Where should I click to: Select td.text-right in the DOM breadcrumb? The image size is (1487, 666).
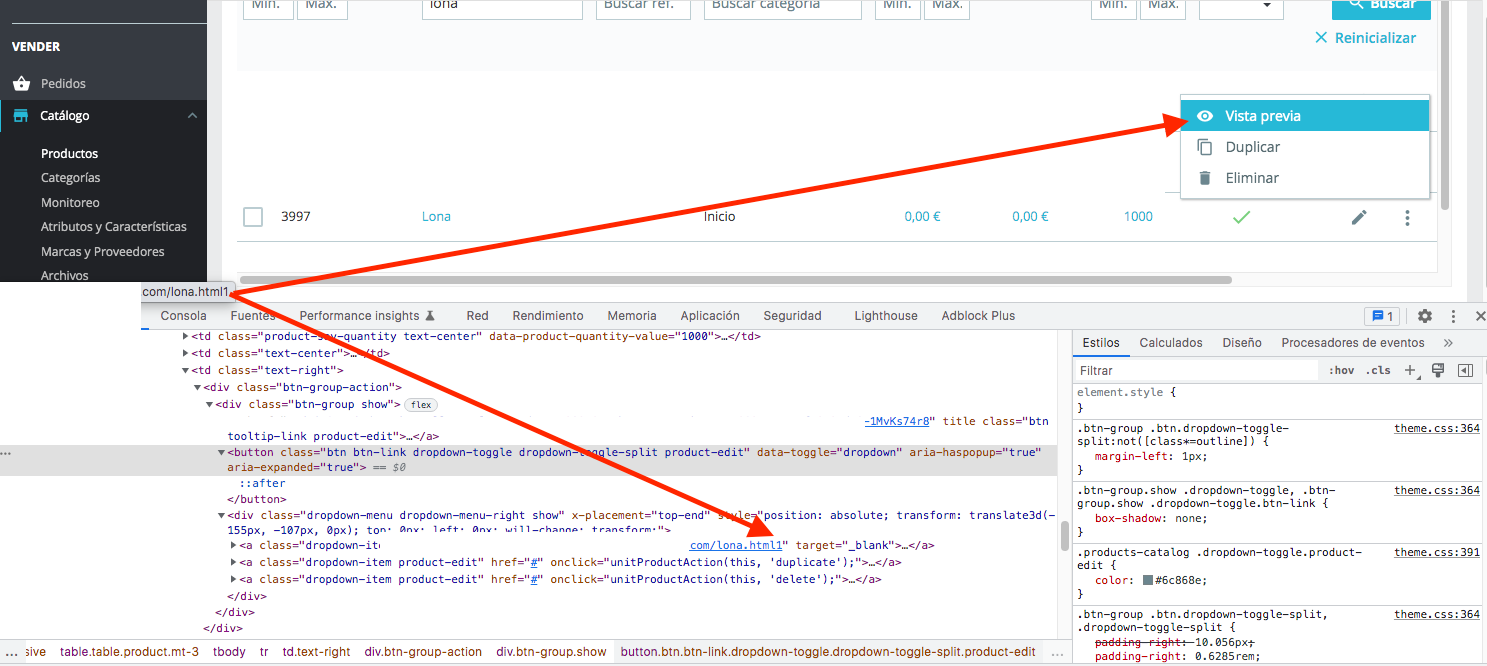tap(317, 652)
